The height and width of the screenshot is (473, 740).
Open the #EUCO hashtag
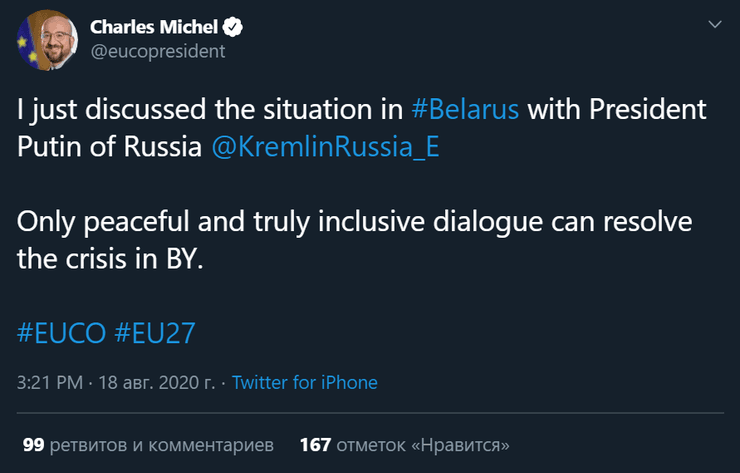point(61,333)
